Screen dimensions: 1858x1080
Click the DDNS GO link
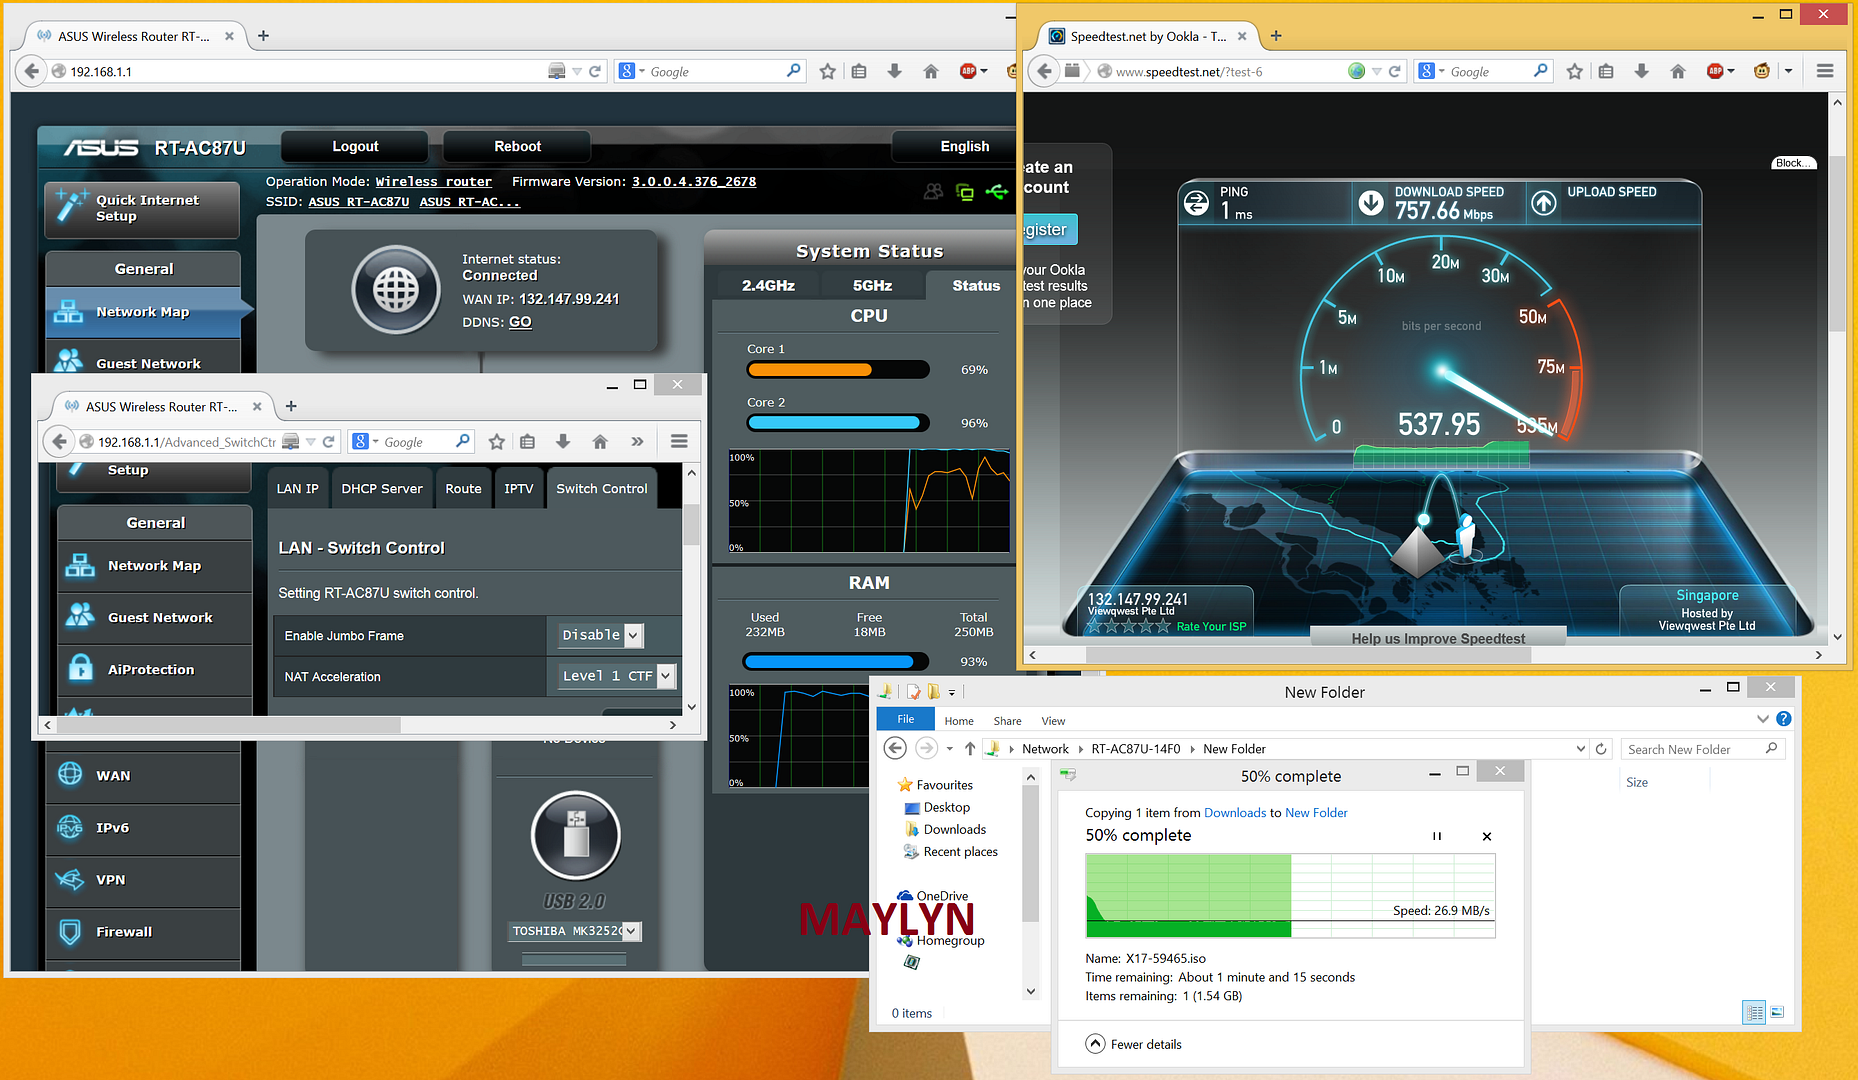click(520, 322)
